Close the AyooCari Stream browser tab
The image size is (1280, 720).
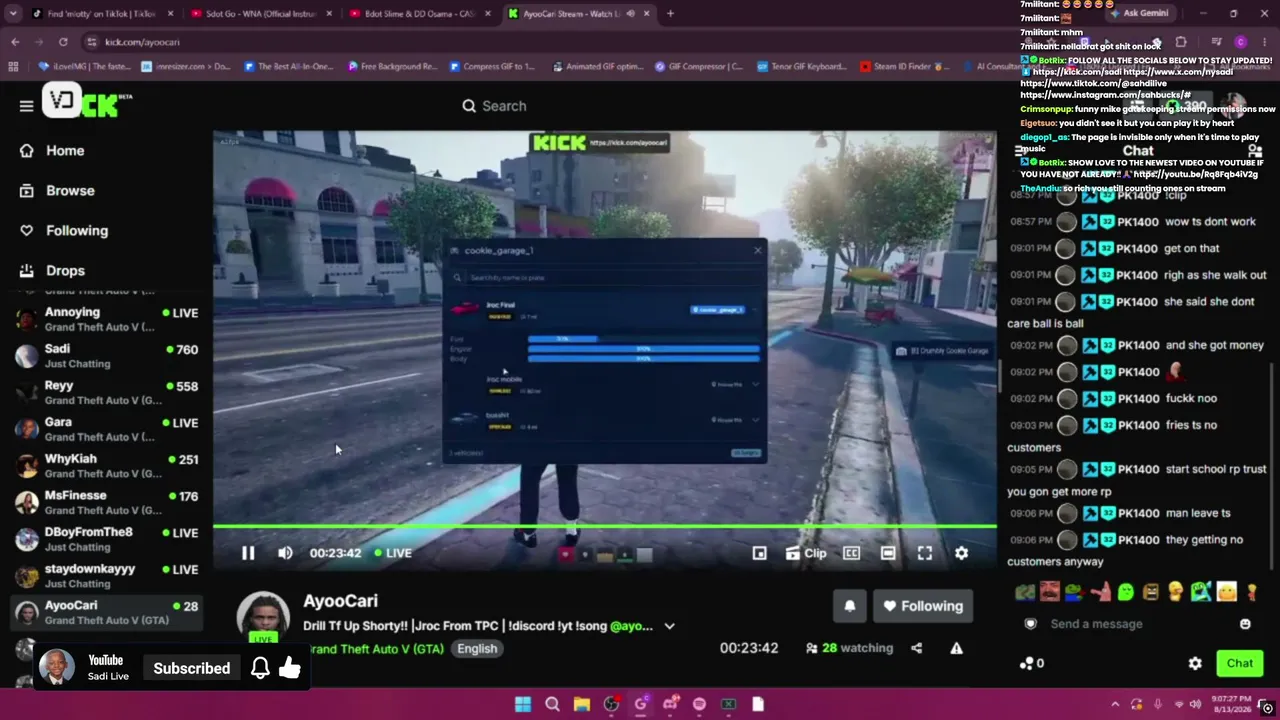647,14
